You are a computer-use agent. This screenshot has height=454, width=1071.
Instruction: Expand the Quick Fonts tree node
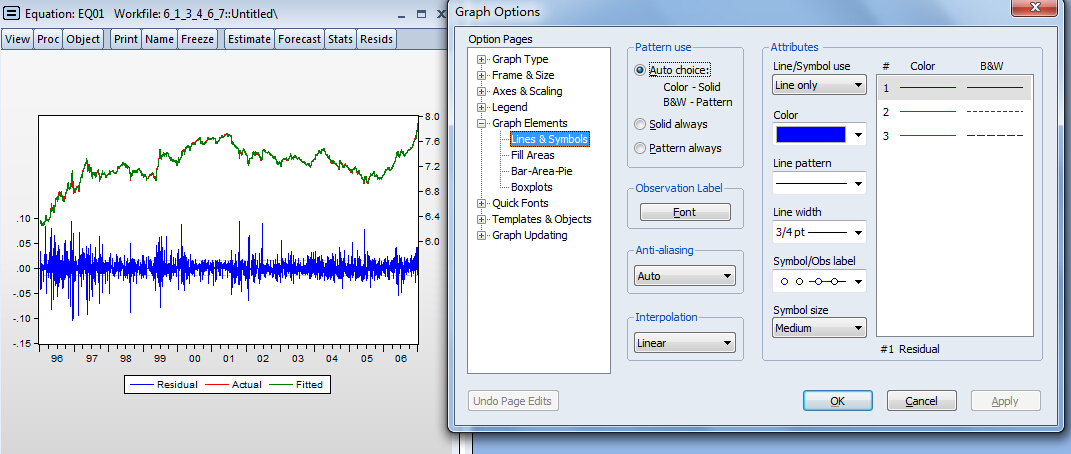click(x=482, y=203)
